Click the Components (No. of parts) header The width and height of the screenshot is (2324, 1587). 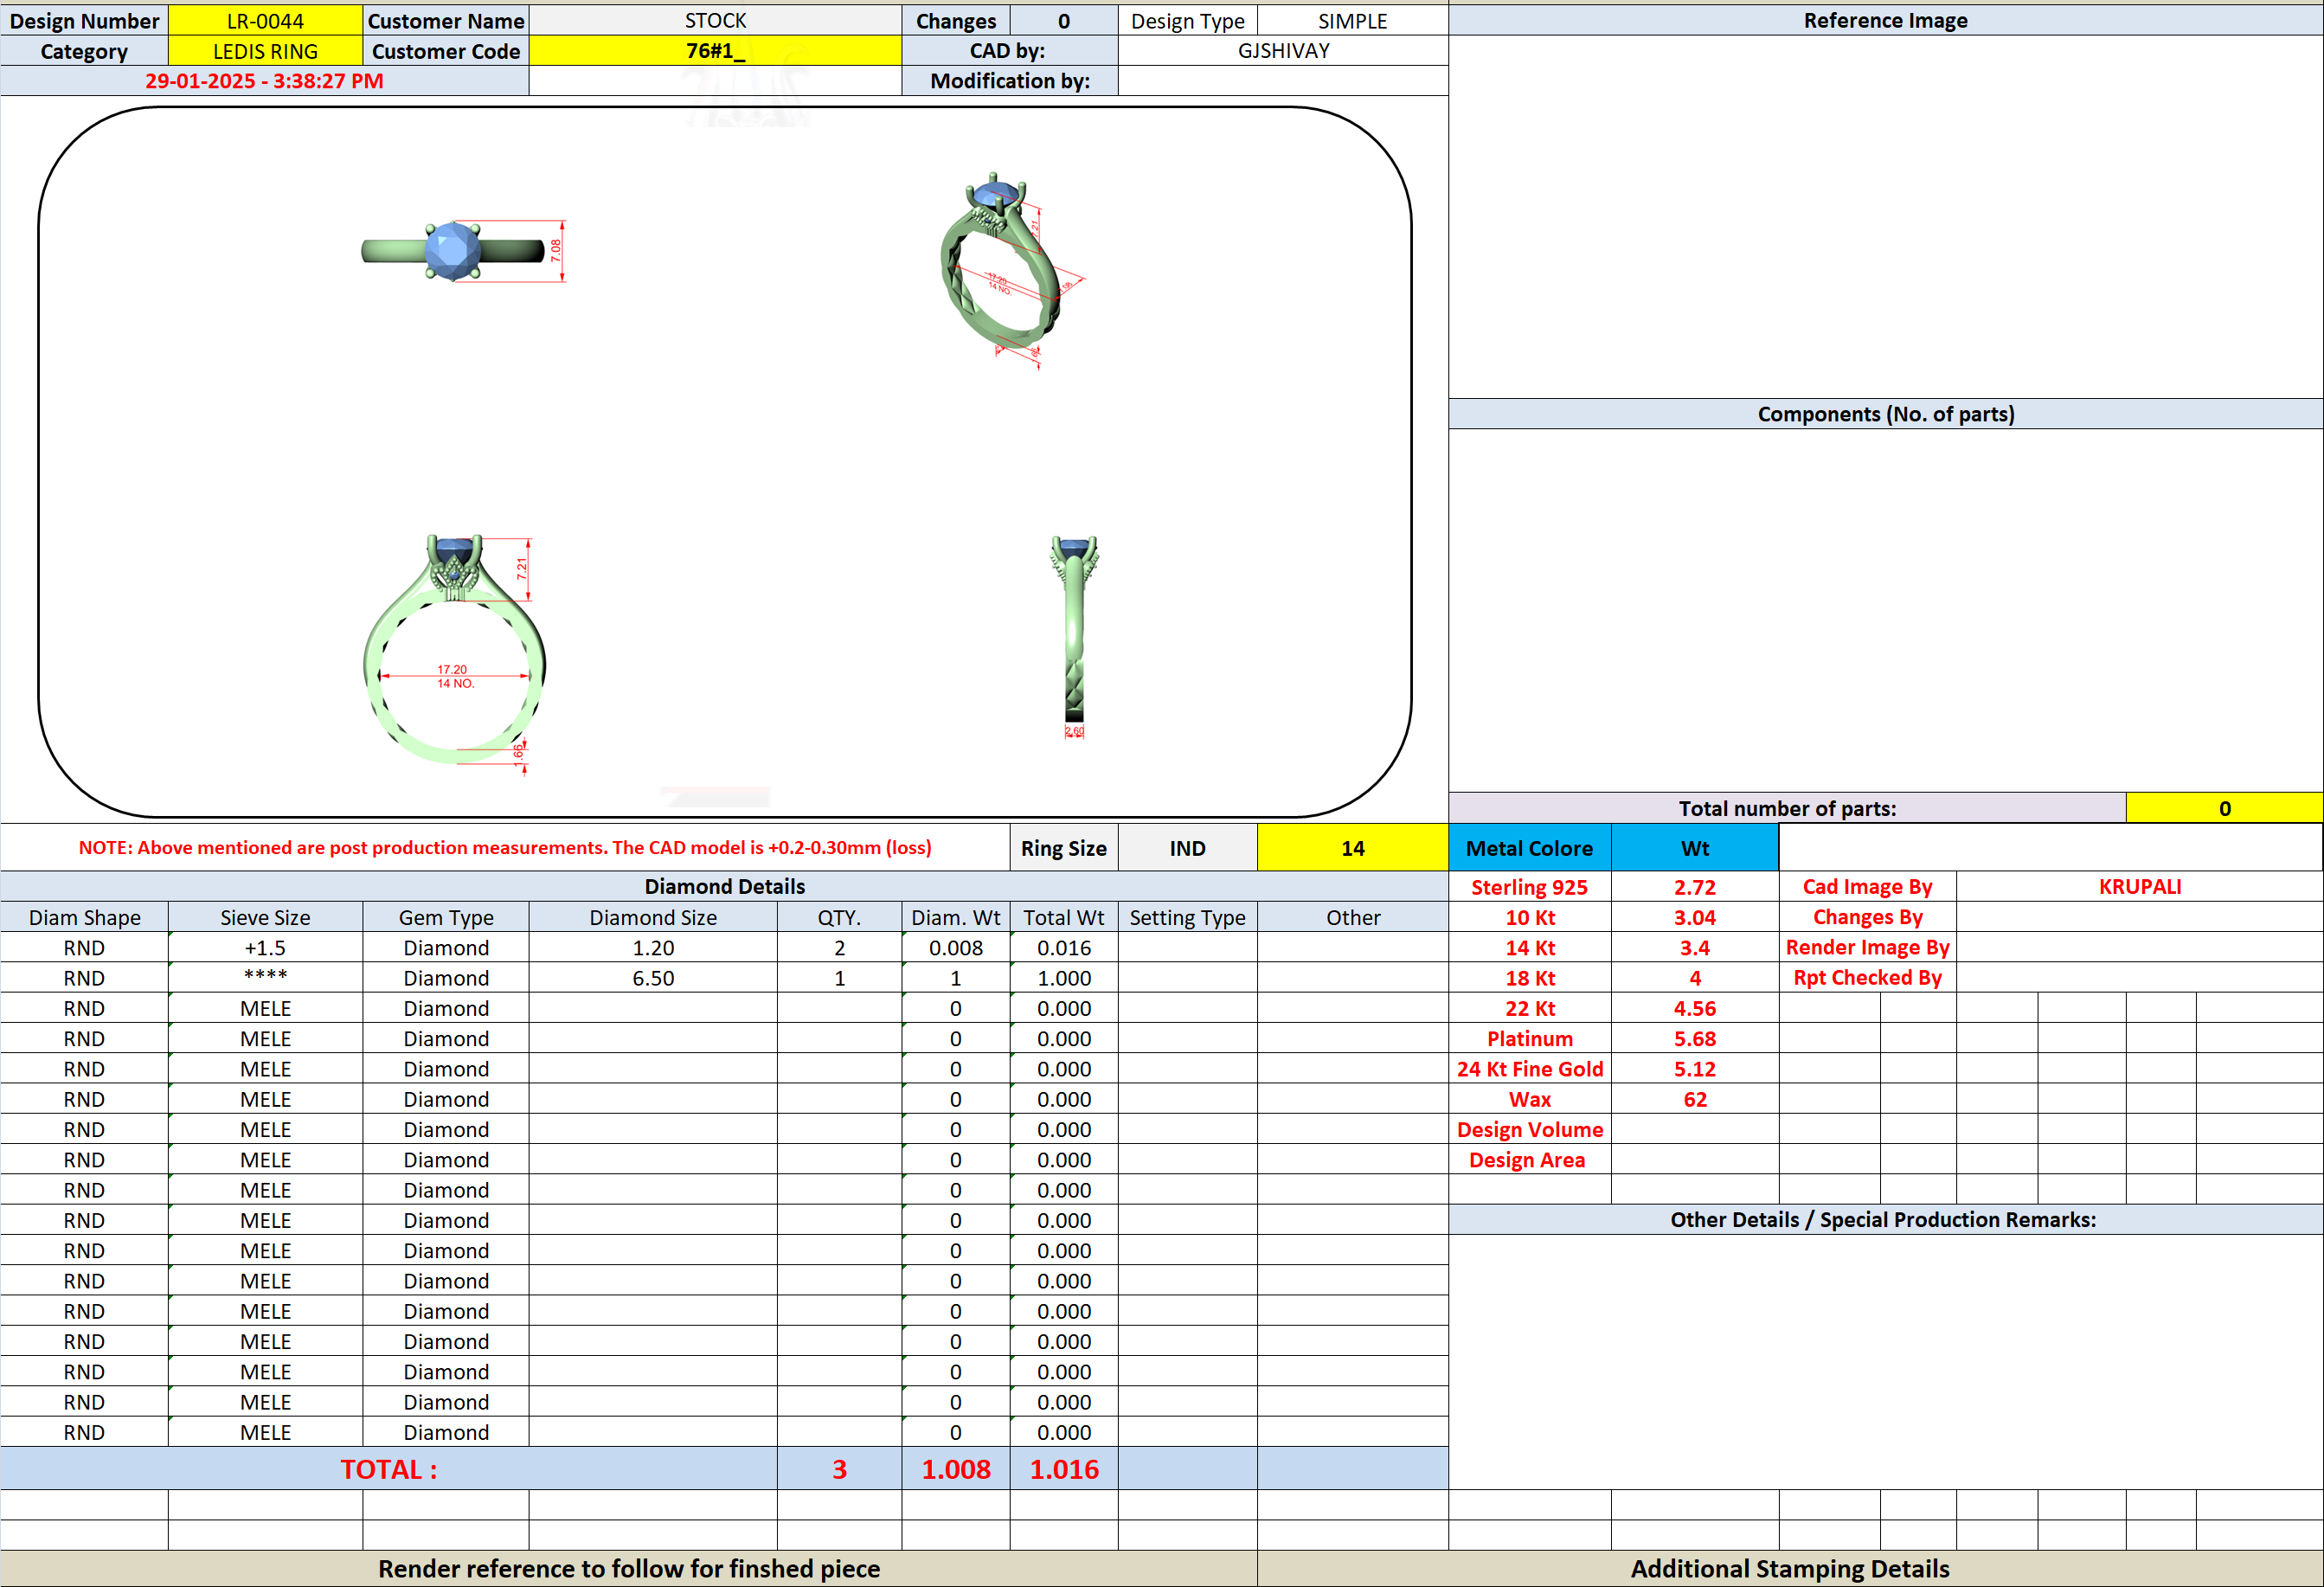(x=1885, y=414)
